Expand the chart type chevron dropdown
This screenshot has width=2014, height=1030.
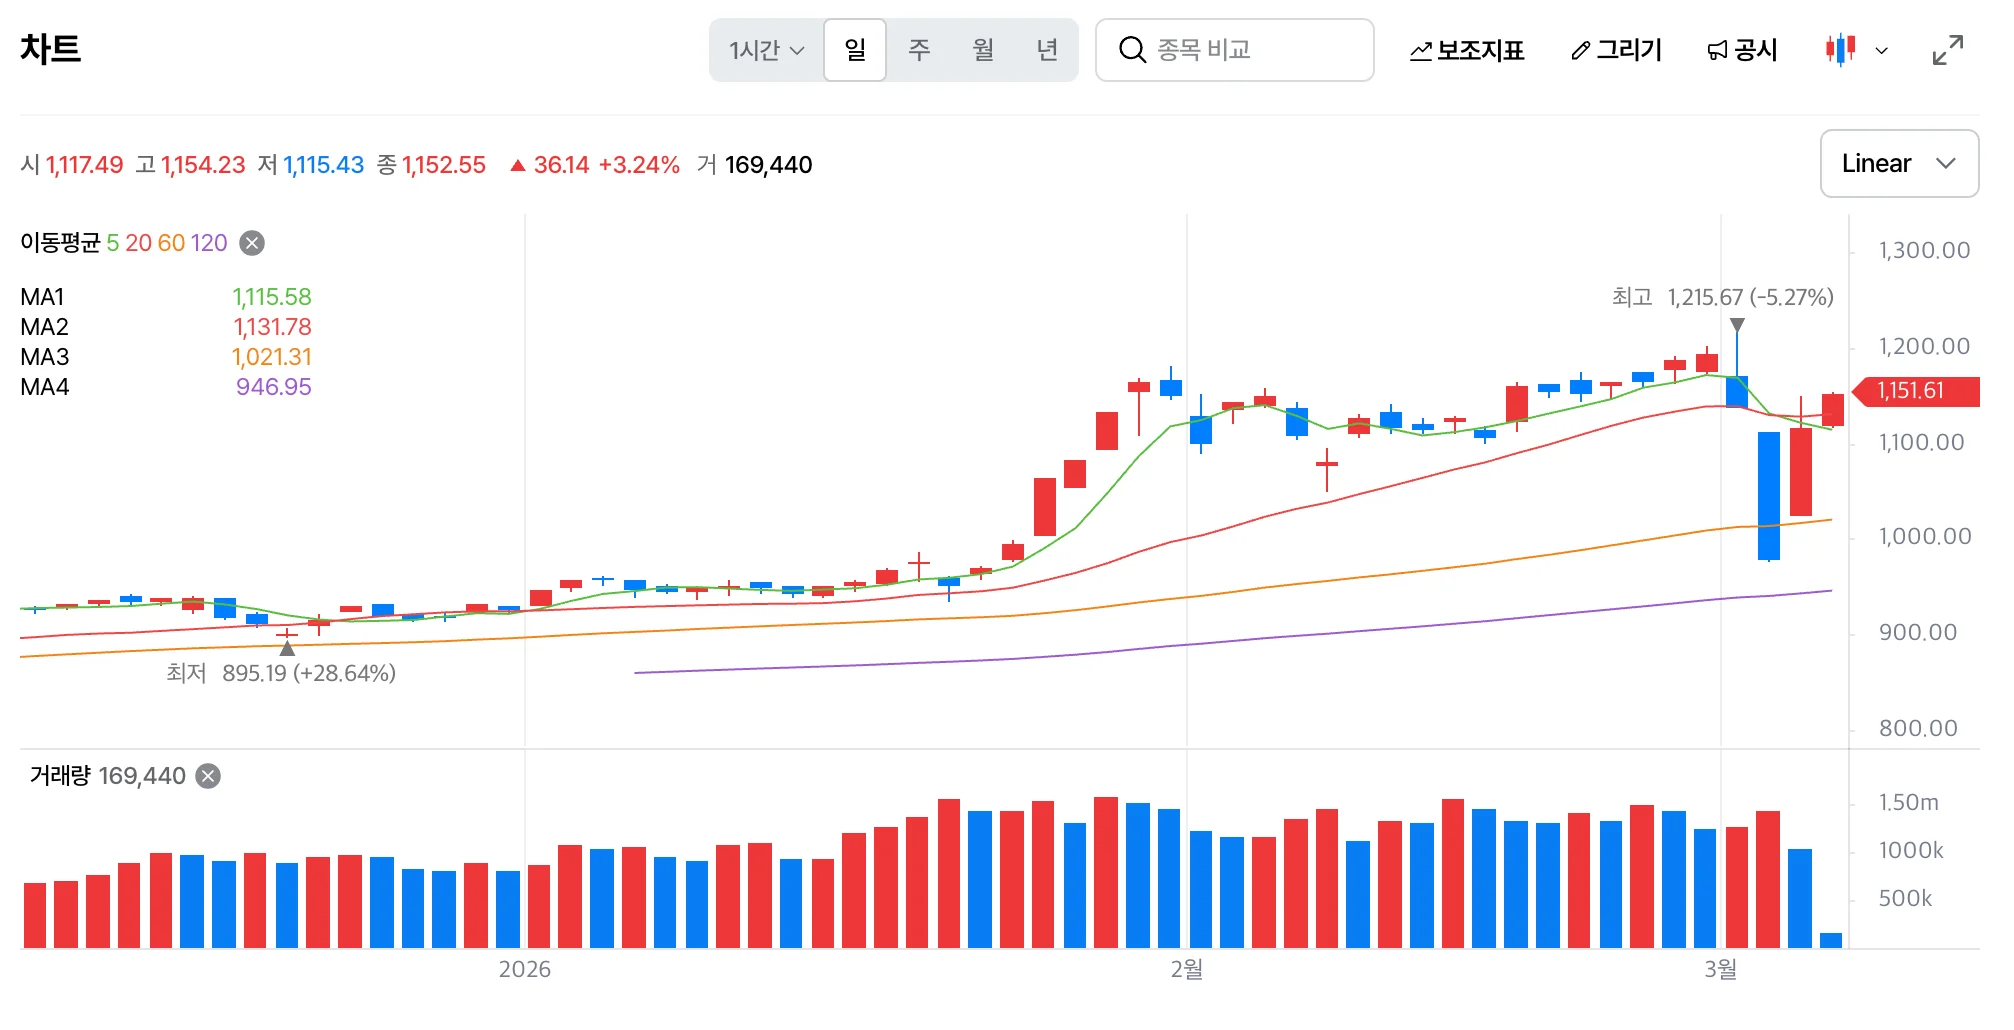tap(1881, 50)
